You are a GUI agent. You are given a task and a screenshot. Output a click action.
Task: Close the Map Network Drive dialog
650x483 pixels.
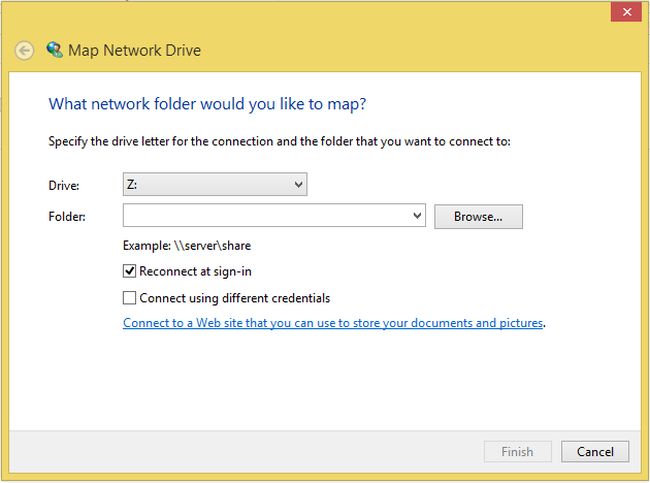tap(627, 12)
